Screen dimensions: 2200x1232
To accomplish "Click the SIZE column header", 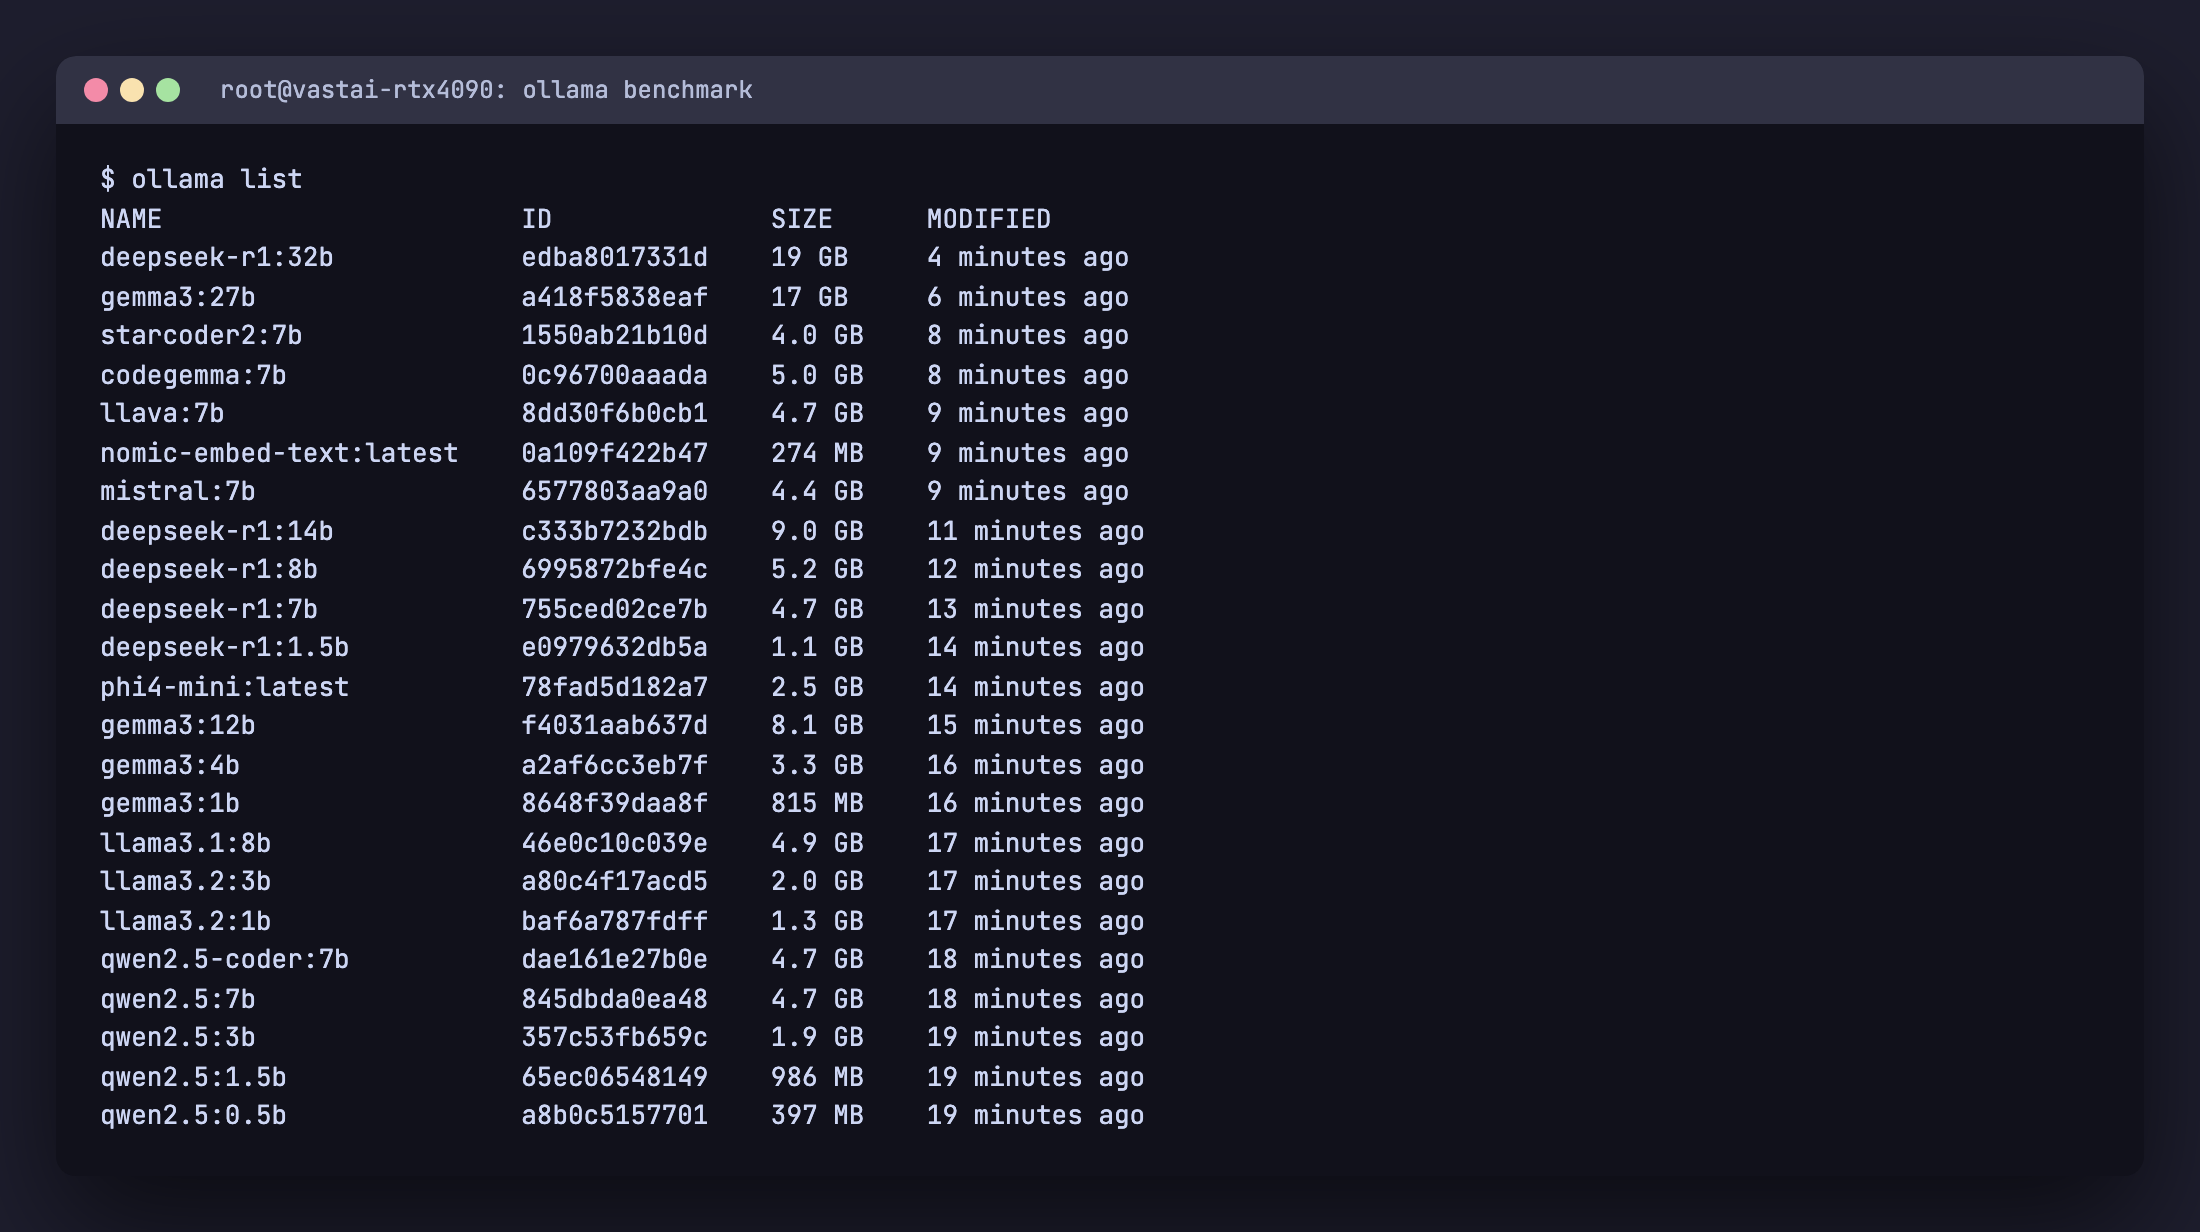I will (802, 219).
